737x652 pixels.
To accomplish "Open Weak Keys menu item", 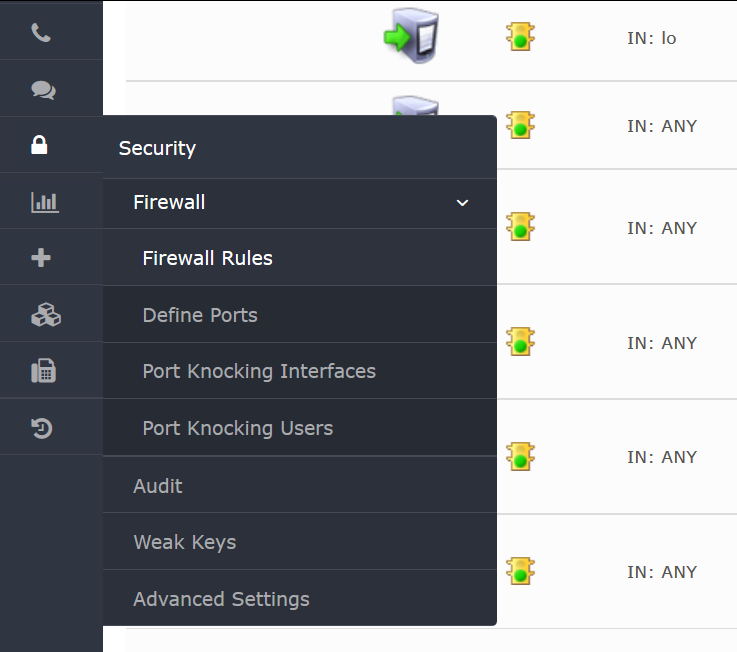I will pyautogui.click(x=300, y=542).
